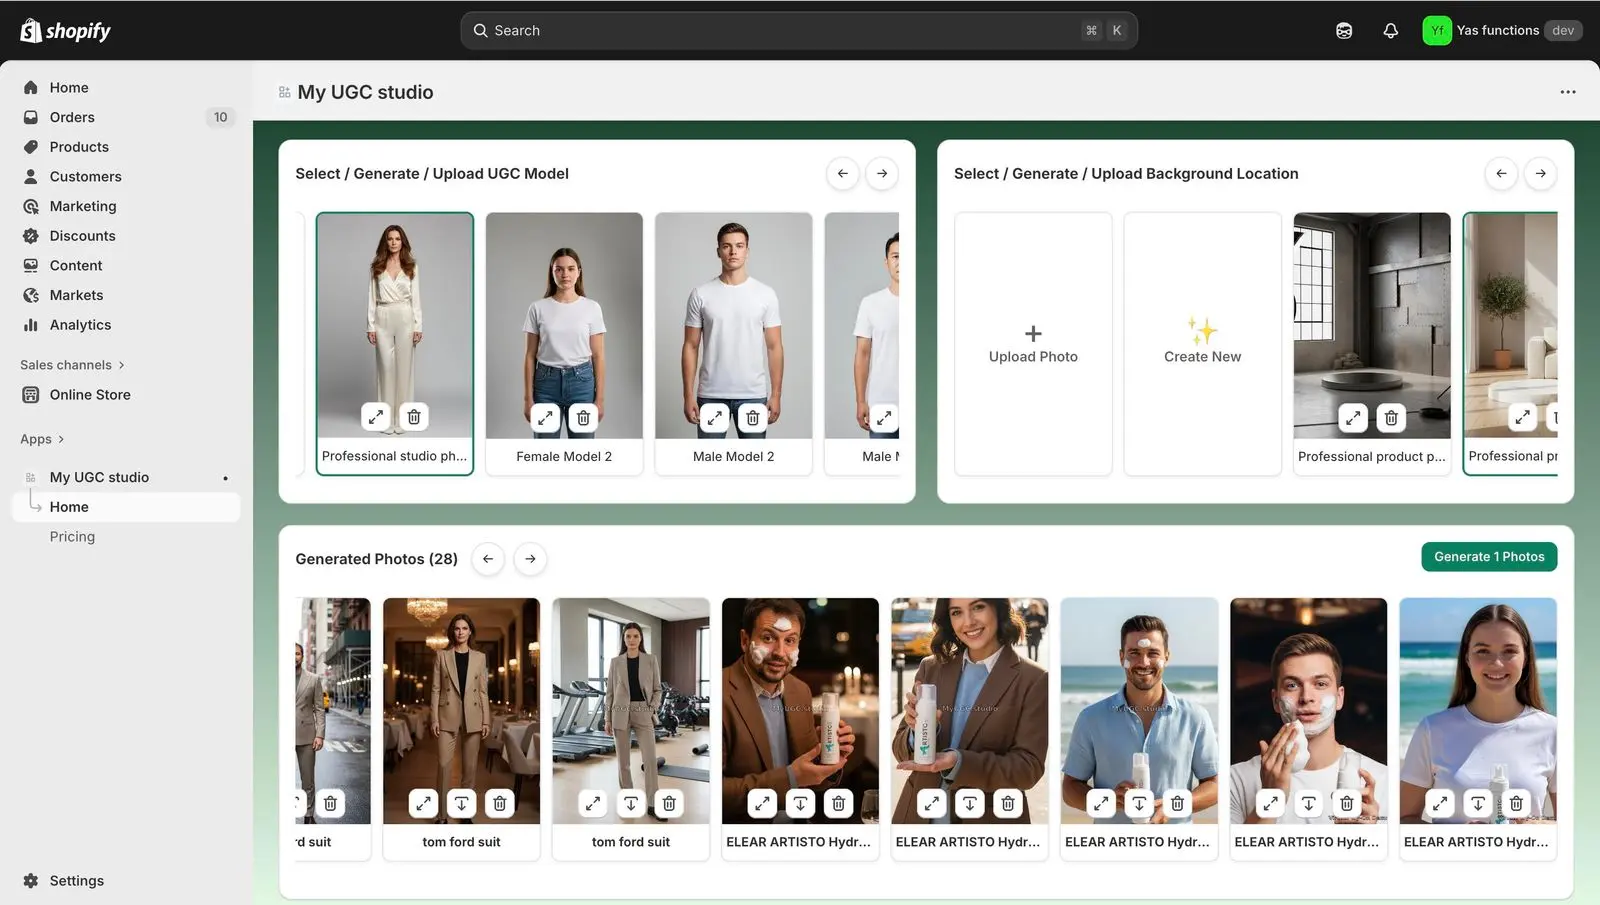Open the notifications bell
Image resolution: width=1600 pixels, height=905 pixels.
click(x=1390, y=30)
